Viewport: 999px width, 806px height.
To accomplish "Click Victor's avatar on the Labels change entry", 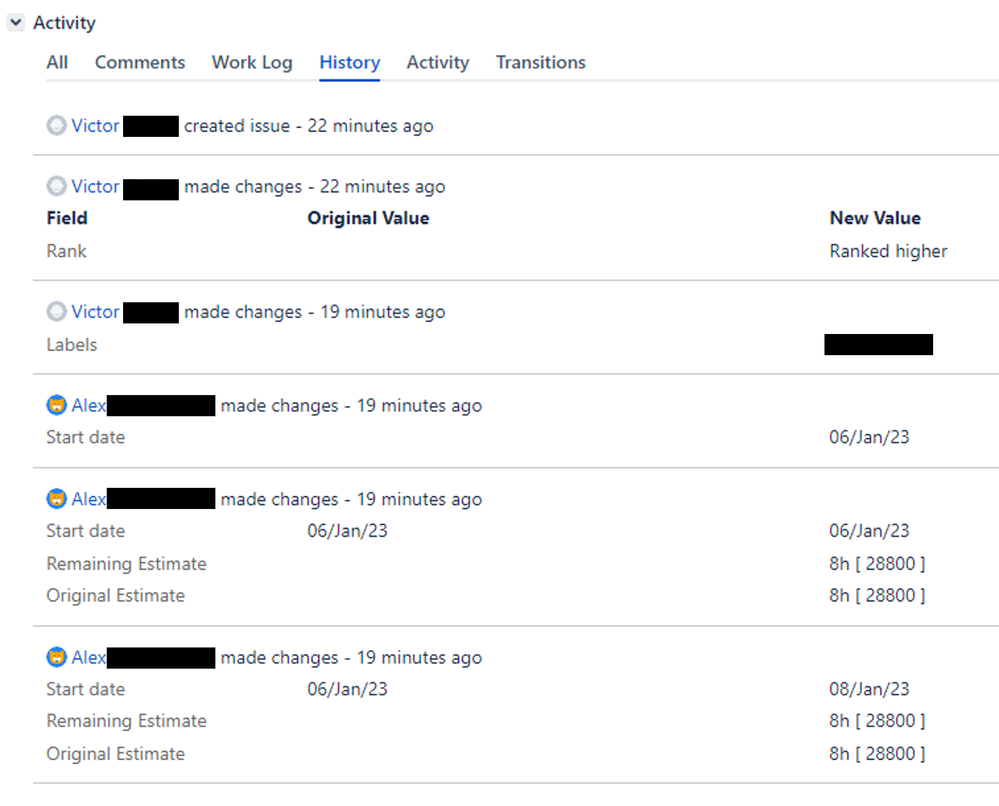I will click(x=57, y=312).
